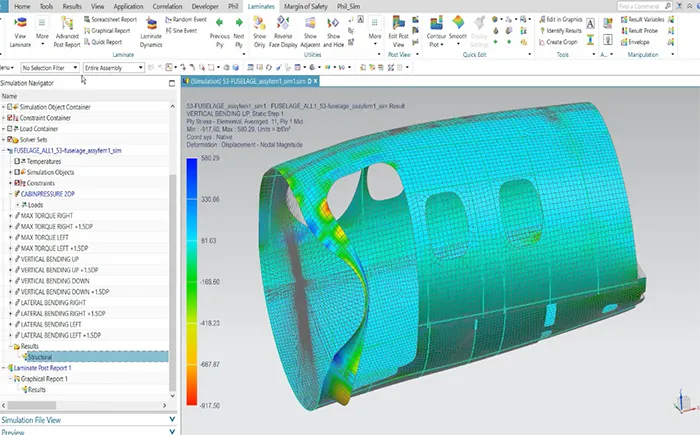Start a Sine Event
This screenshot has width=700, height=435.
181,31
